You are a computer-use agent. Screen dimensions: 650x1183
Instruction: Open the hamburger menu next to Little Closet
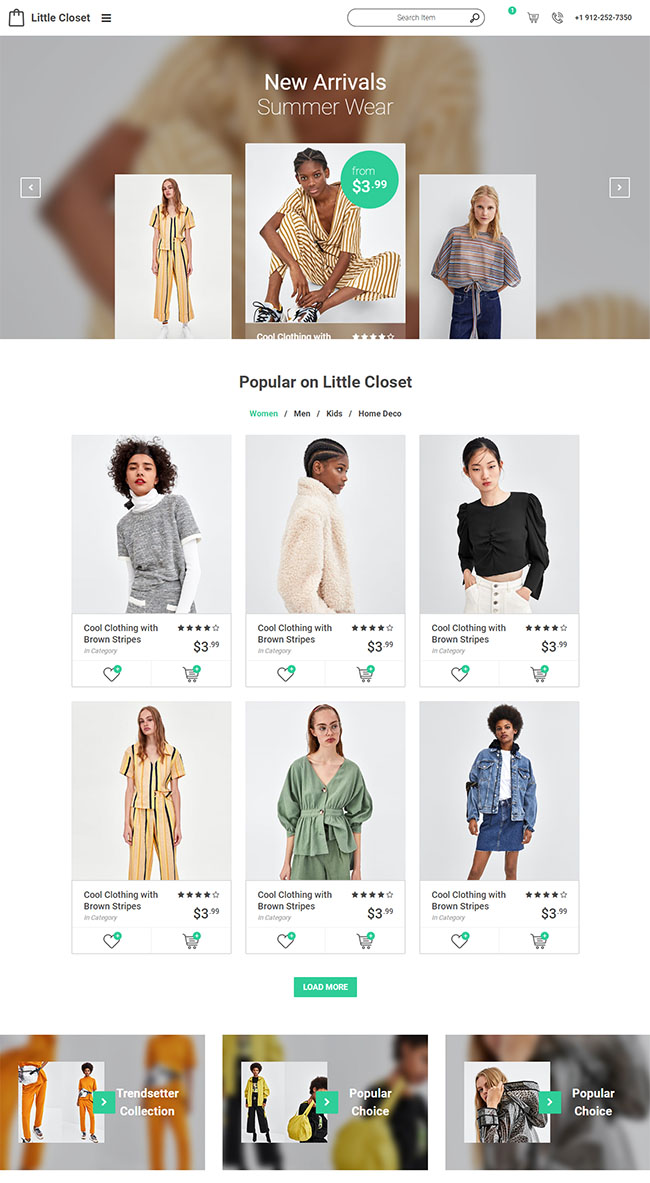click(106, 18)
